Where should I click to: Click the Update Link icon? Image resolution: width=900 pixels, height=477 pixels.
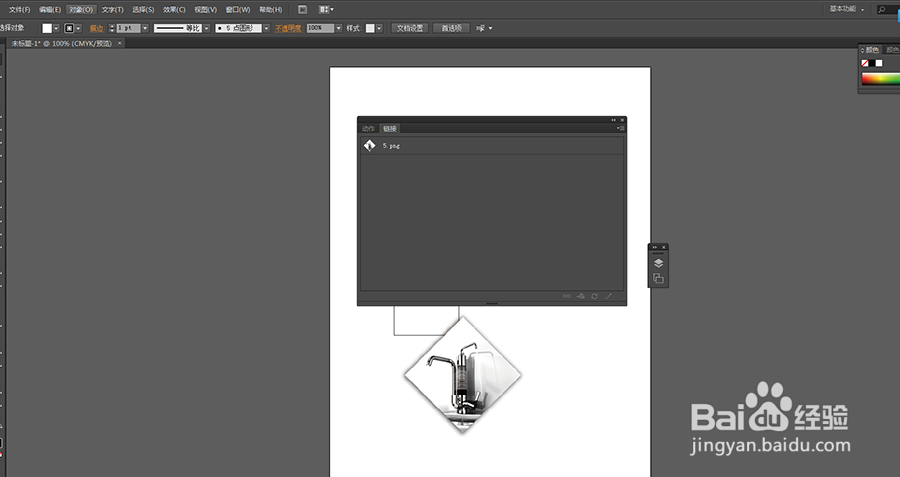[x=595, y=297]
